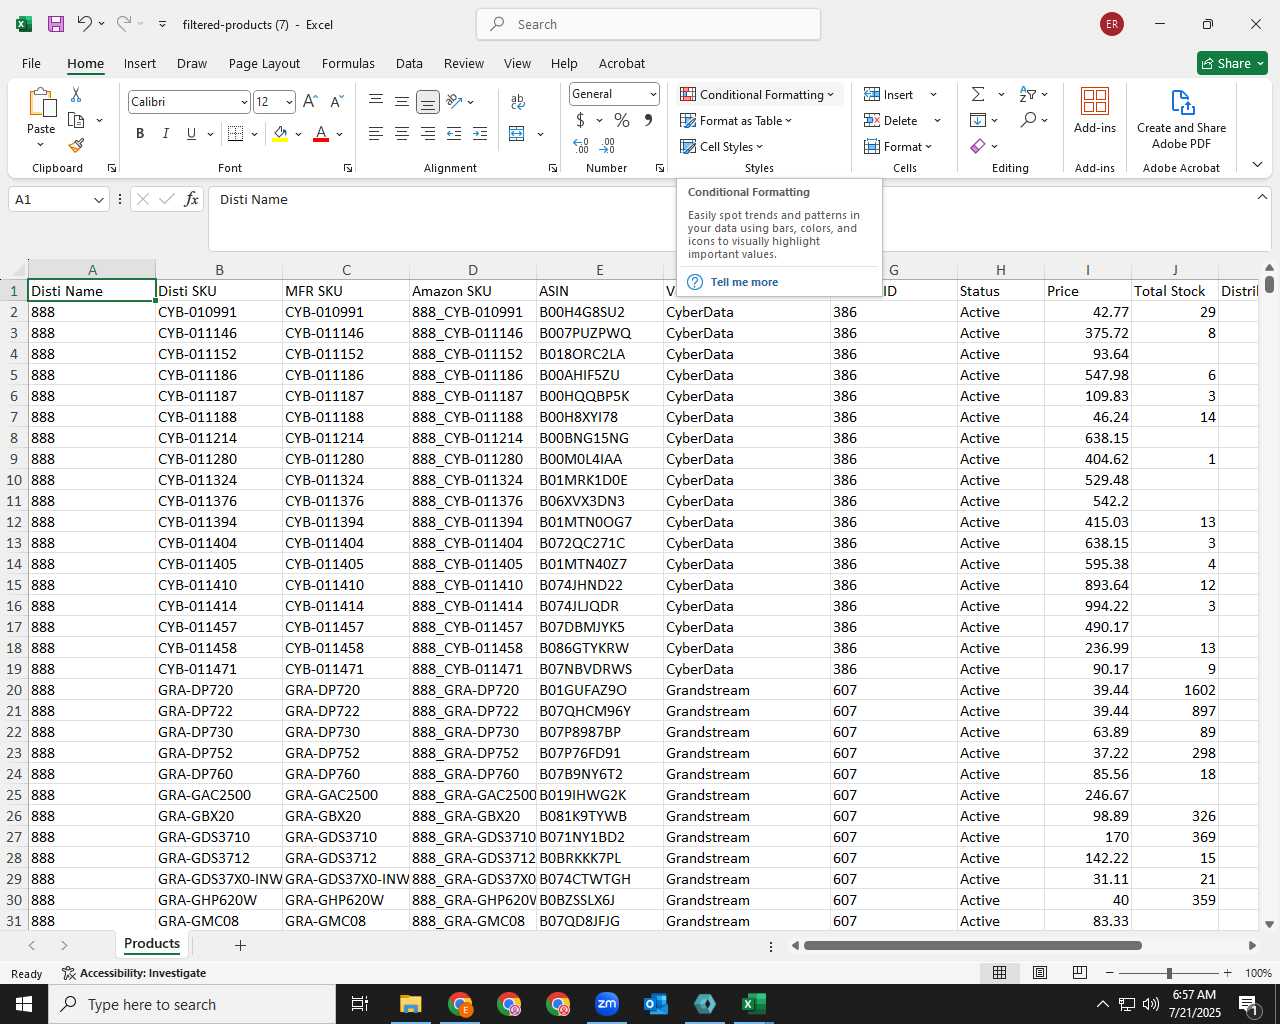Screen dimensions: 1280x1024
Task: Toggle Bold formatting
Action: click(x=140, y=133)
